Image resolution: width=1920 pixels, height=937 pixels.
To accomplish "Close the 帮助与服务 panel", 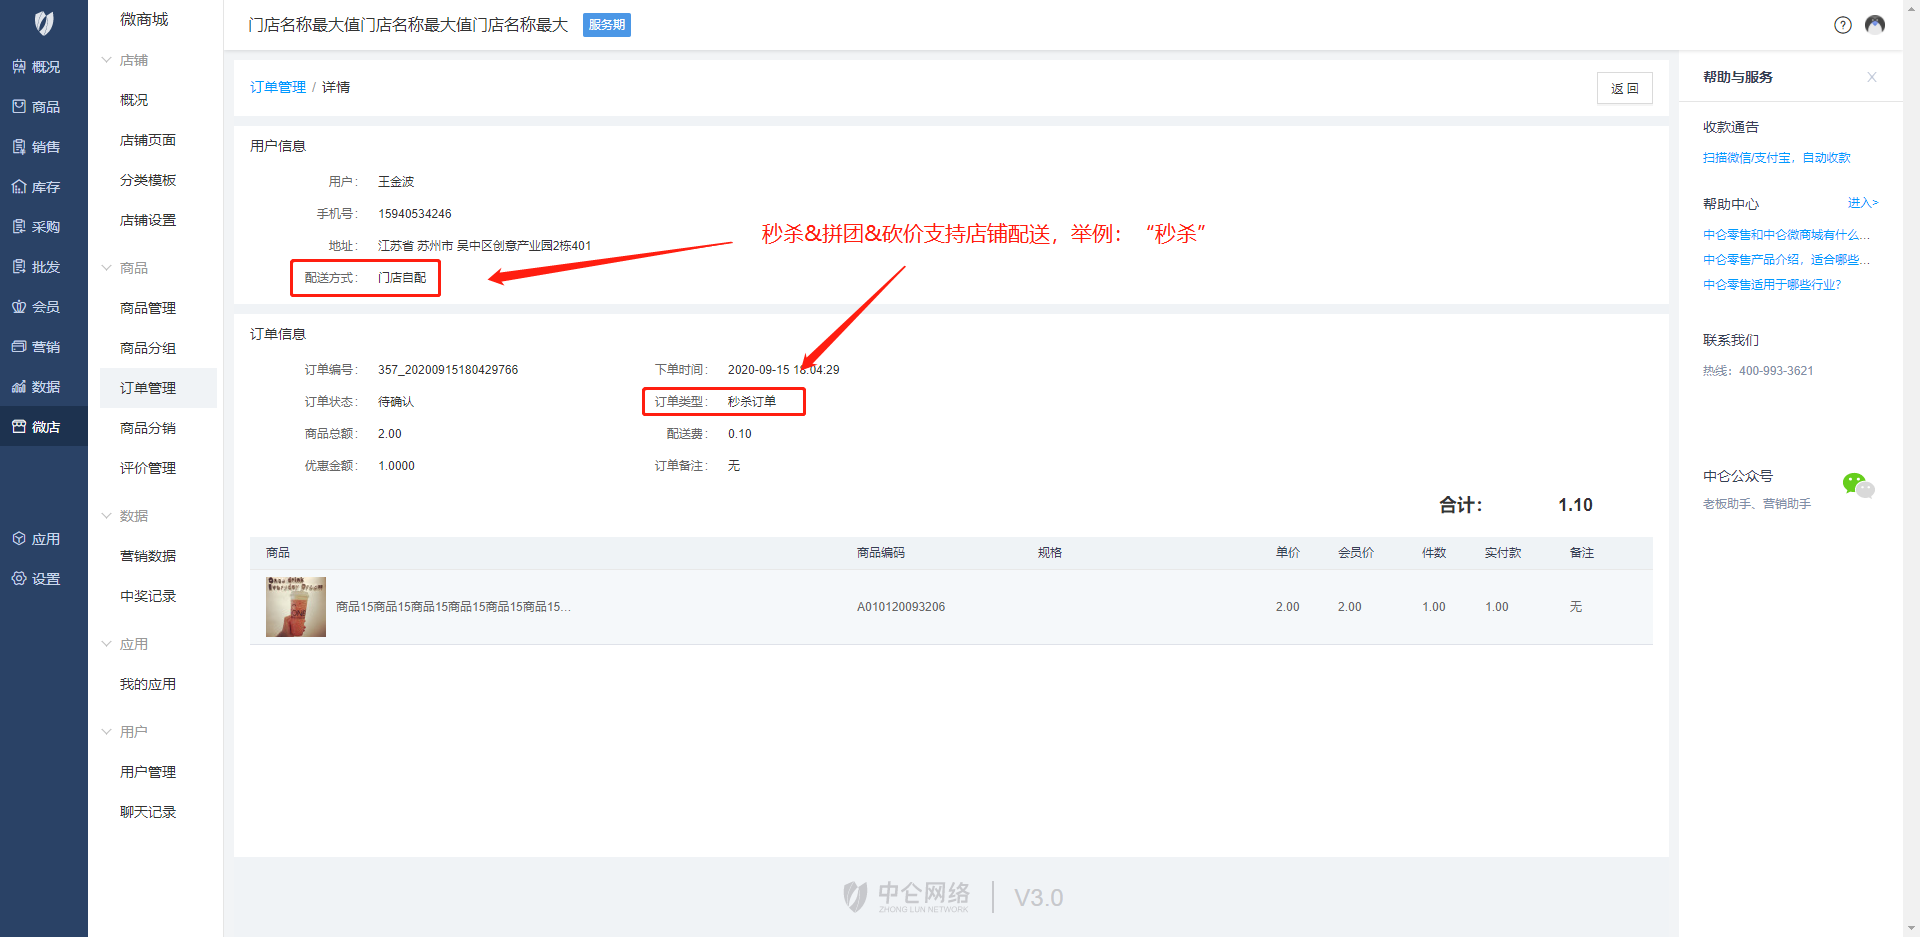I will coord(1871,77).
